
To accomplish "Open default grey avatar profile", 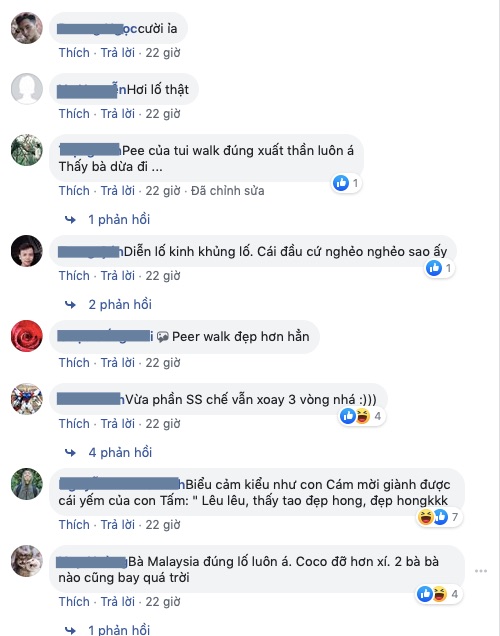I will (27, 89).
